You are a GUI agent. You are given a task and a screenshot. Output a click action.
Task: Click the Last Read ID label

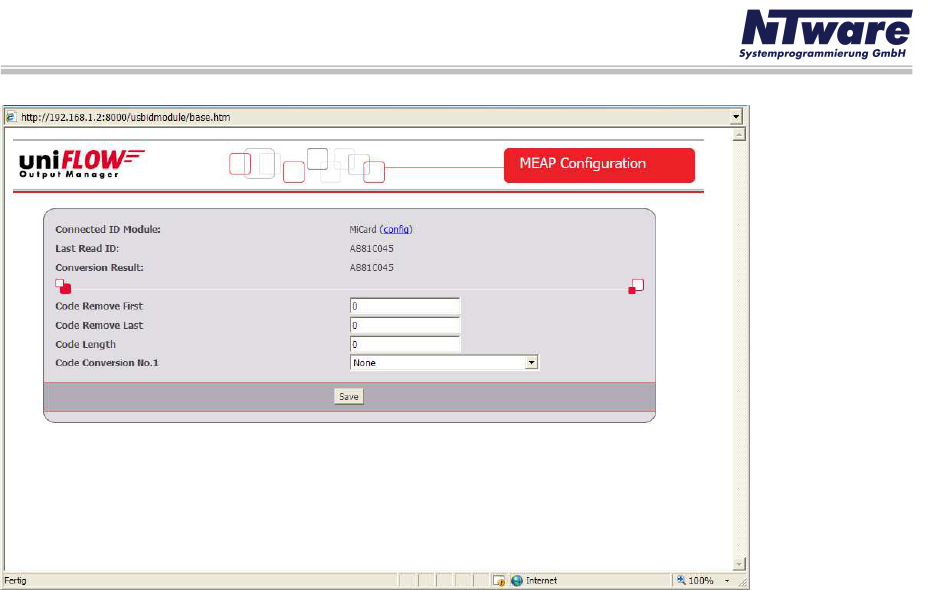[x=87, y=249]
